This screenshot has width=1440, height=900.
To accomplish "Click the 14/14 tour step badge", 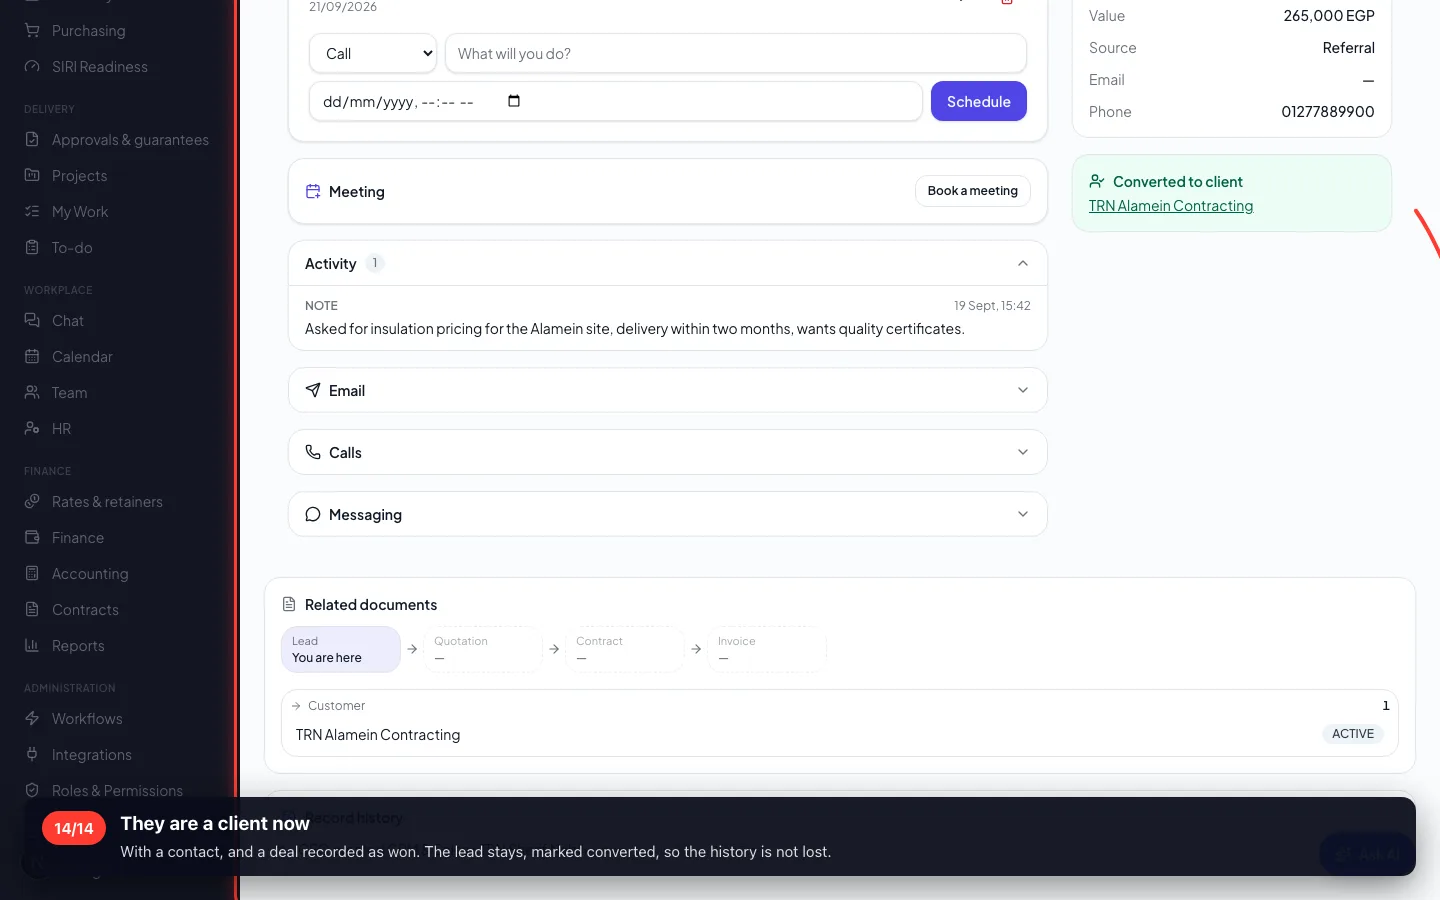I will [x=74, y=828].
